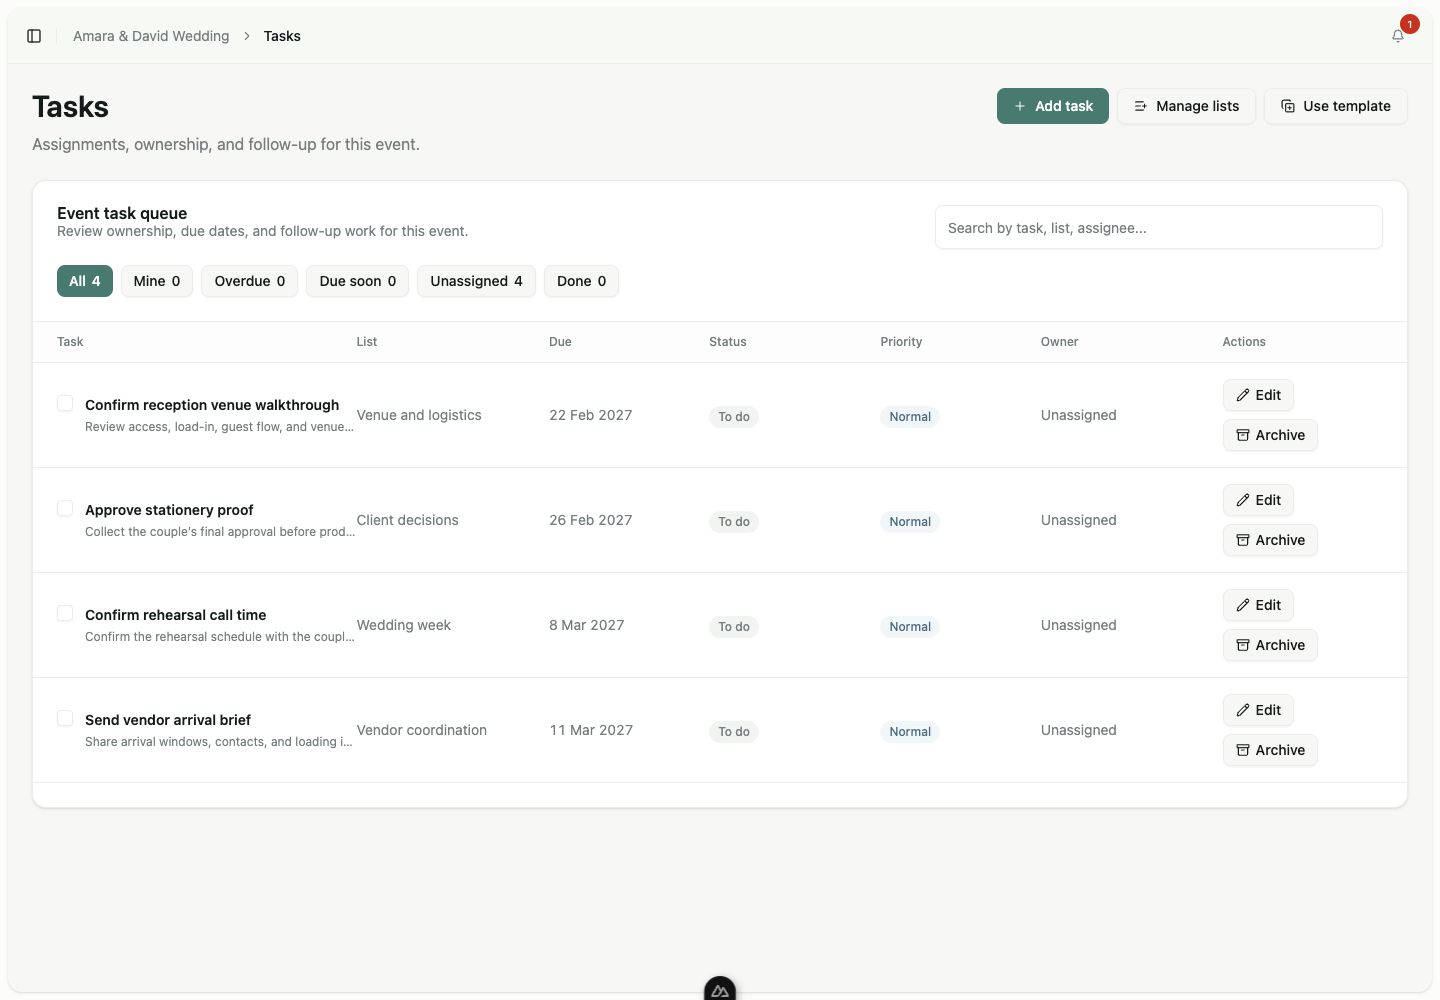
Task: Toggle the sidebar panel icon
Action: (x=34, y=36)
